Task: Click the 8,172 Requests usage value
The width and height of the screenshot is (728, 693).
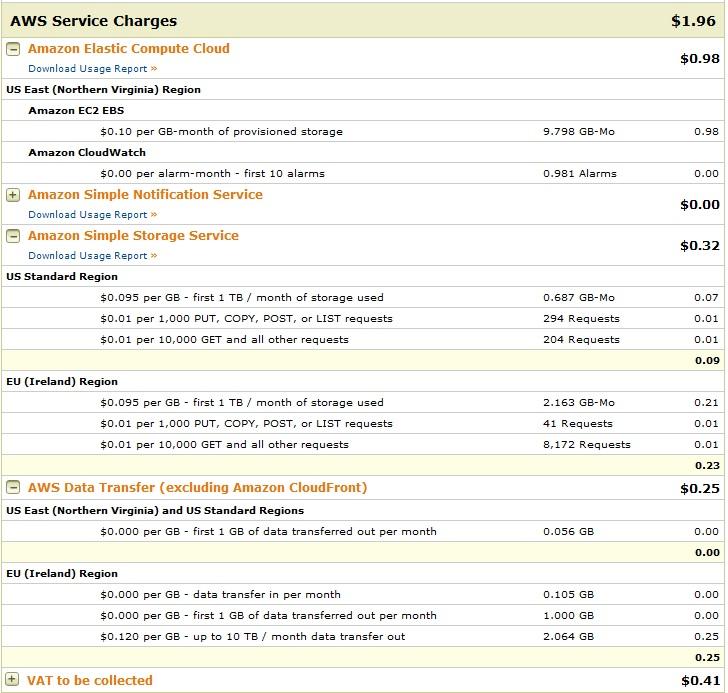Action: [587, 445]
